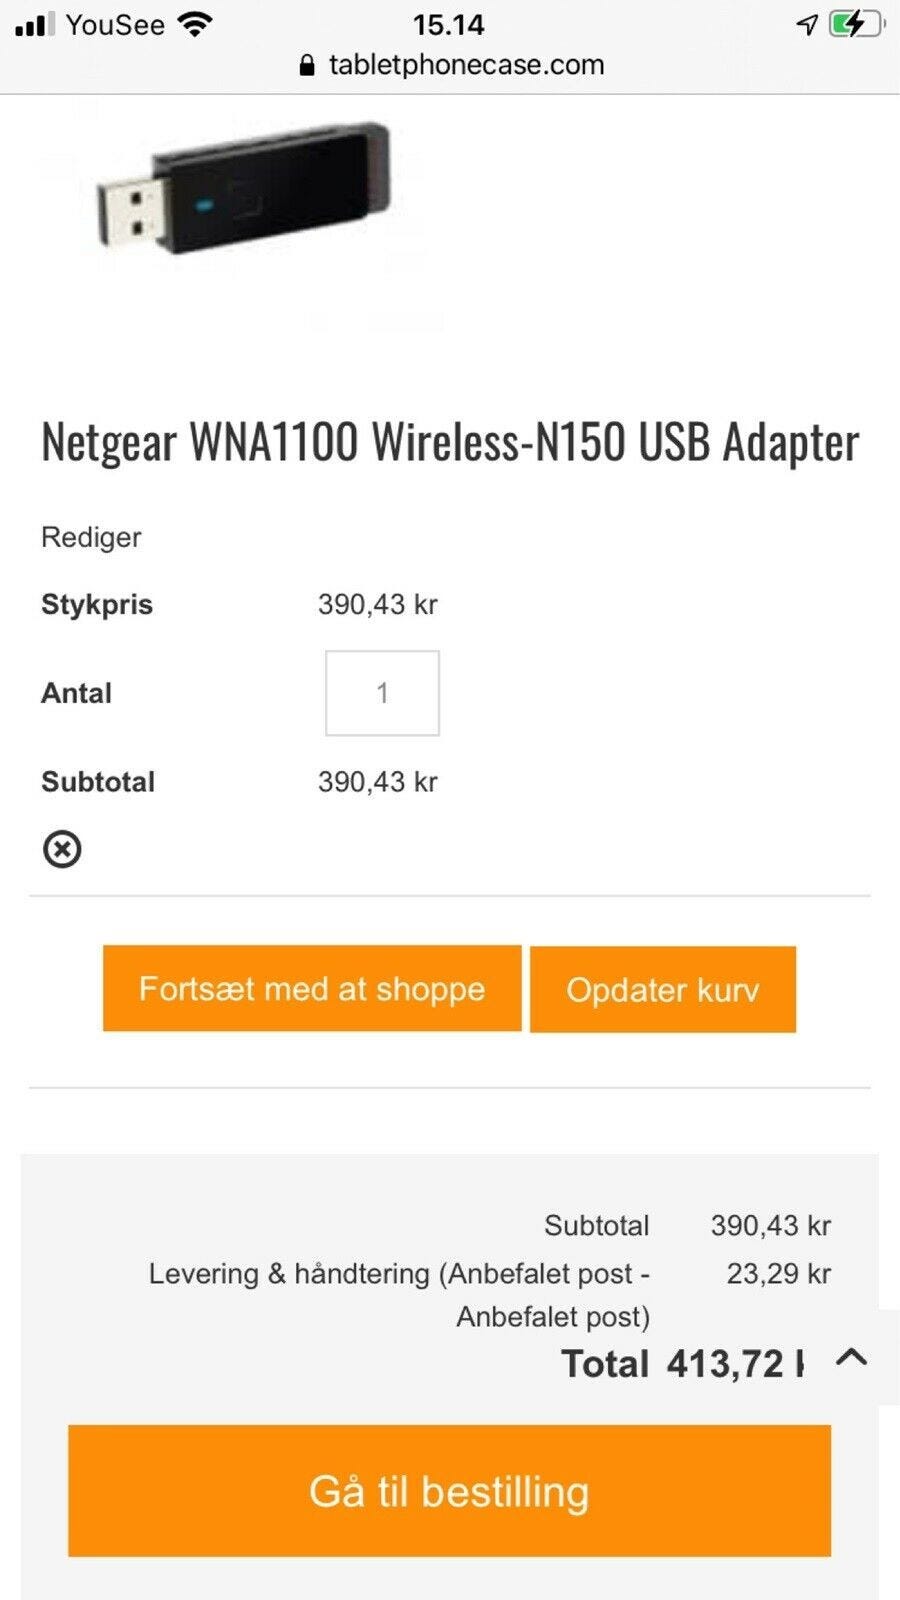Viewport: 900px width, 1600px height.
Task: Open the Netgear WNA1100 product title
Action: point(450,442)
